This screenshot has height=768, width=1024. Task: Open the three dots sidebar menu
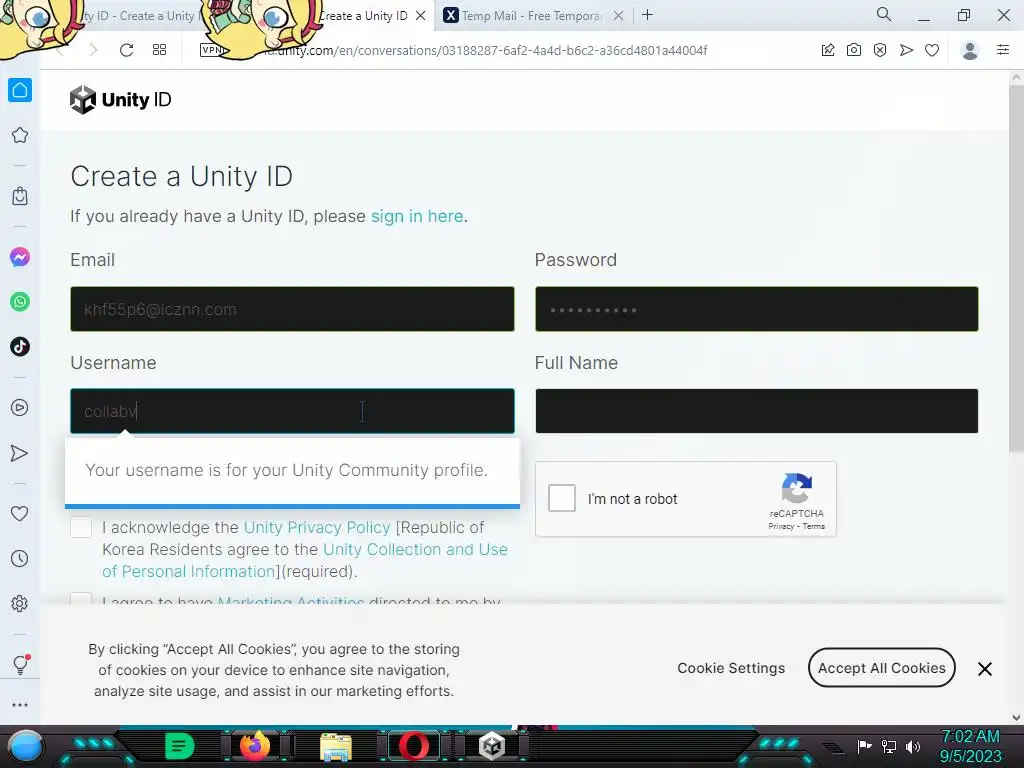20,705
